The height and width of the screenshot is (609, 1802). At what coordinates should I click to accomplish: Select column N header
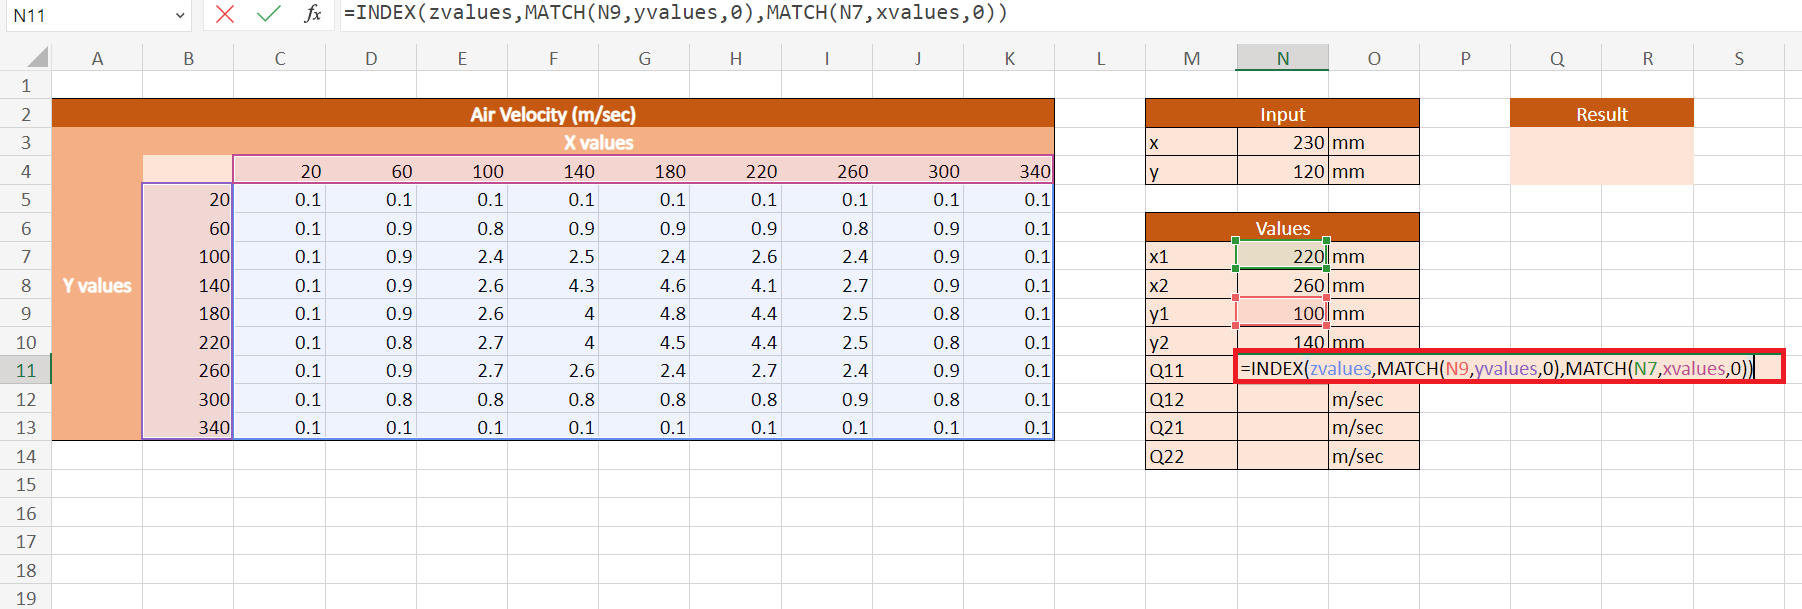click(x=1282, y=58)
